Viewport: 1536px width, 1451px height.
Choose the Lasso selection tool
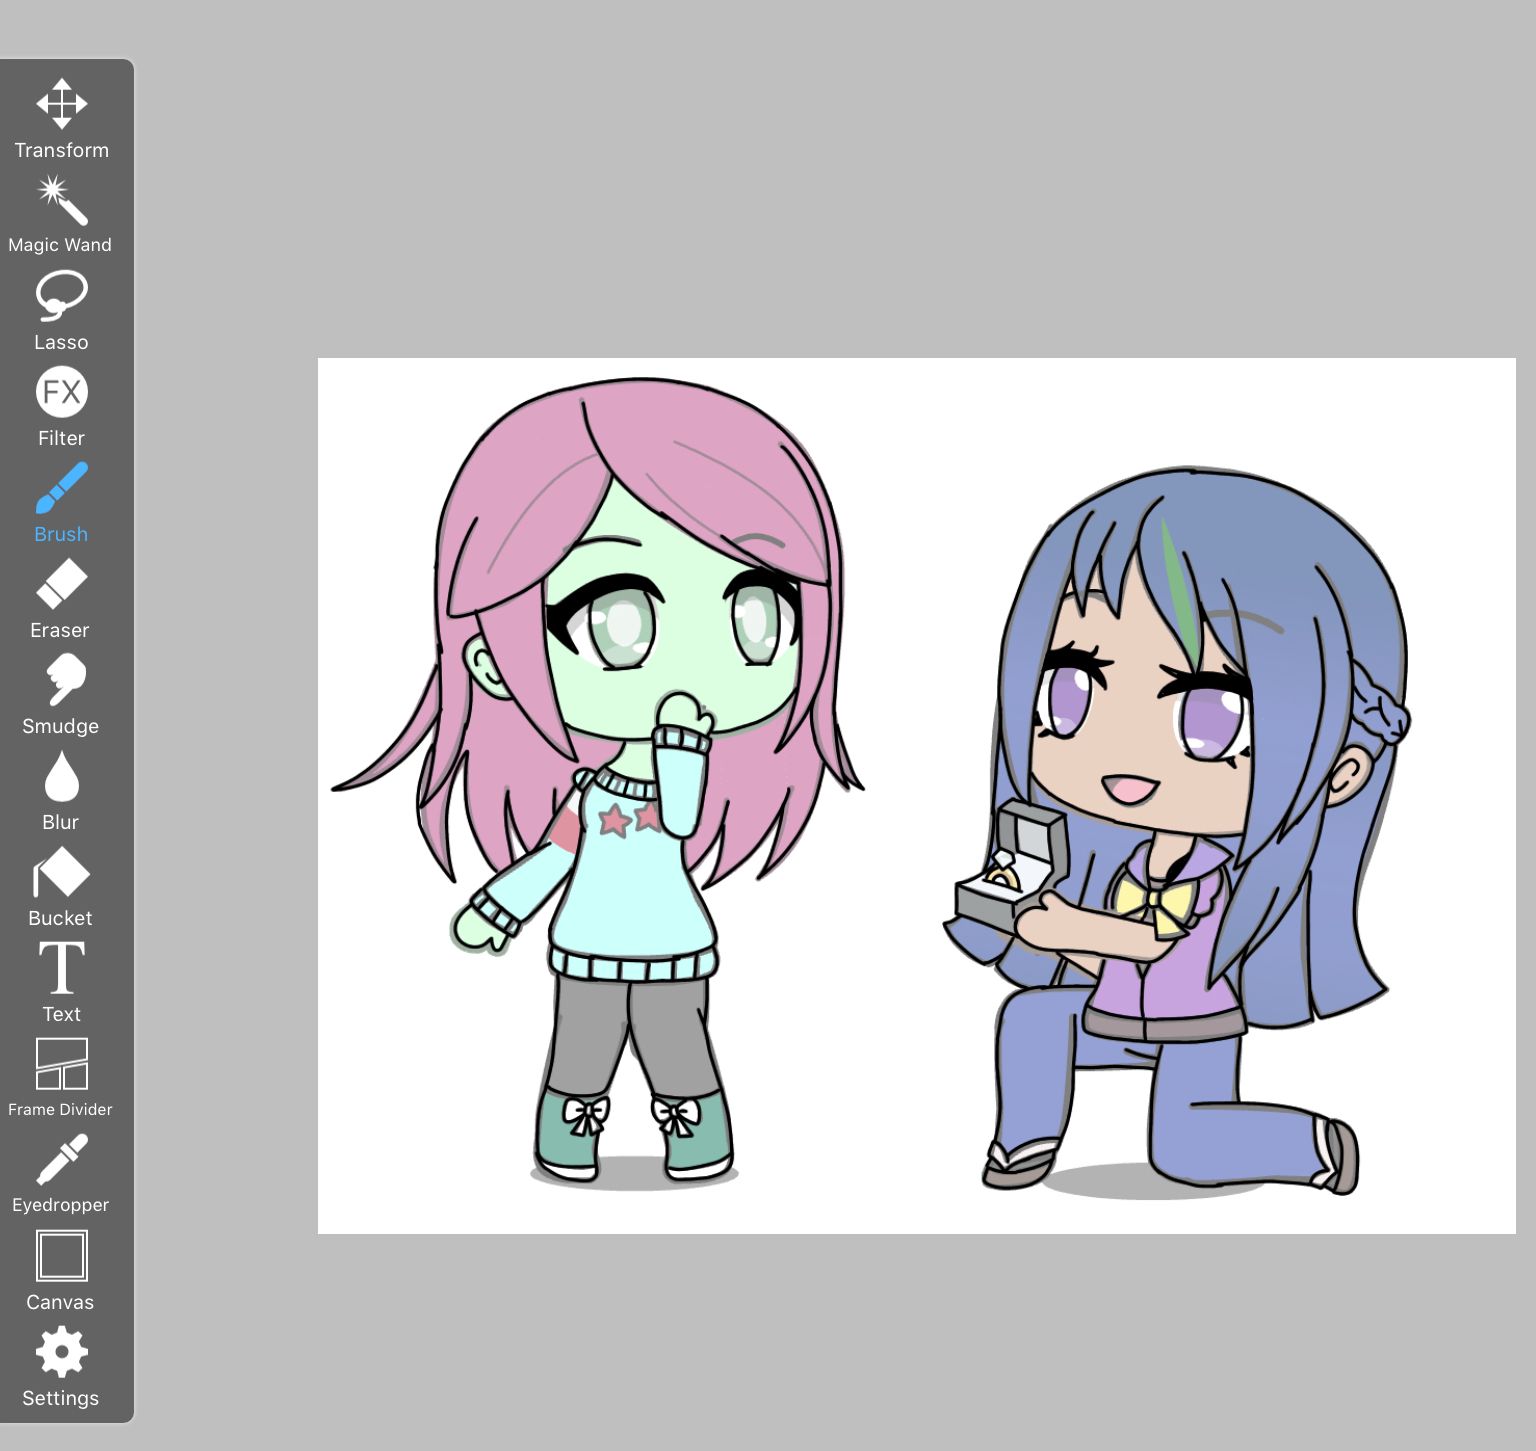[x=61, y=311]
